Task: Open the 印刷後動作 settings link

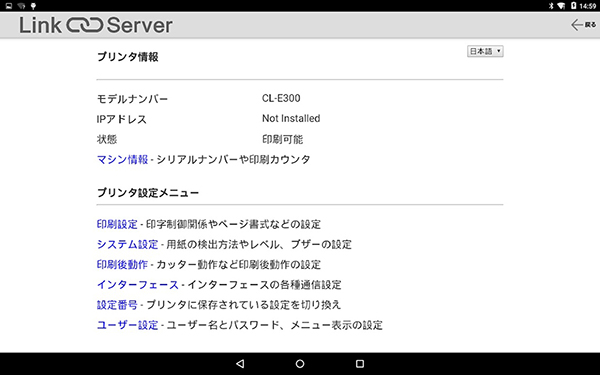Action: tap(122, 264)
